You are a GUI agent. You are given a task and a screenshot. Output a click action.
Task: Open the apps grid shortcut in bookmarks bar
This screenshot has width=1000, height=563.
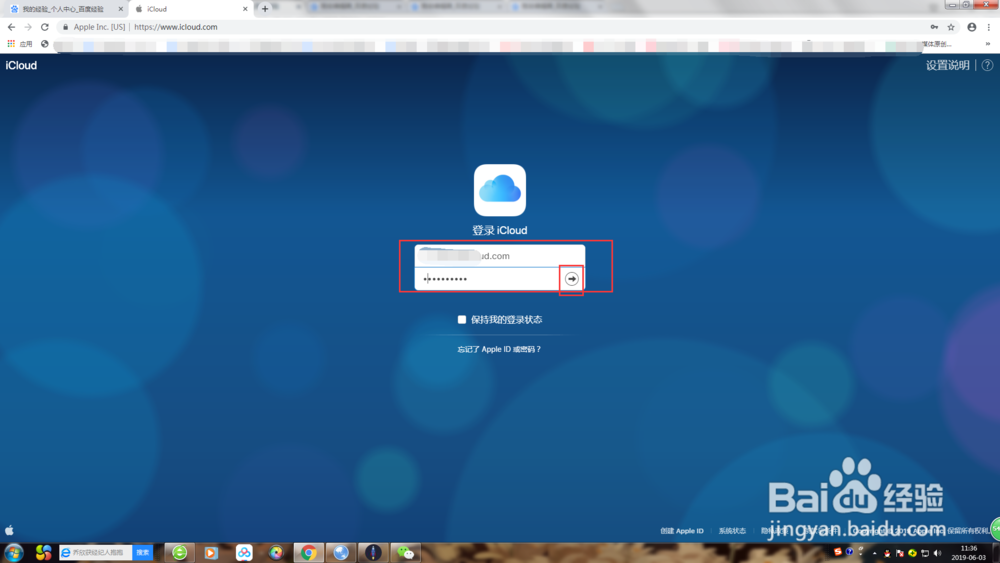[11, 43]
